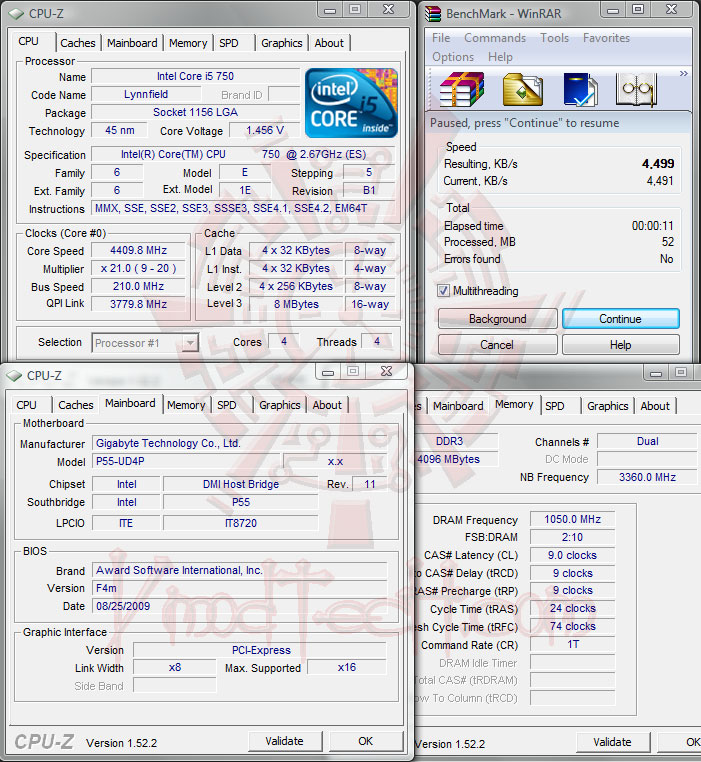
Task: Click the Bus Speed 210.0 MHz value
Action: coord(139,286)
